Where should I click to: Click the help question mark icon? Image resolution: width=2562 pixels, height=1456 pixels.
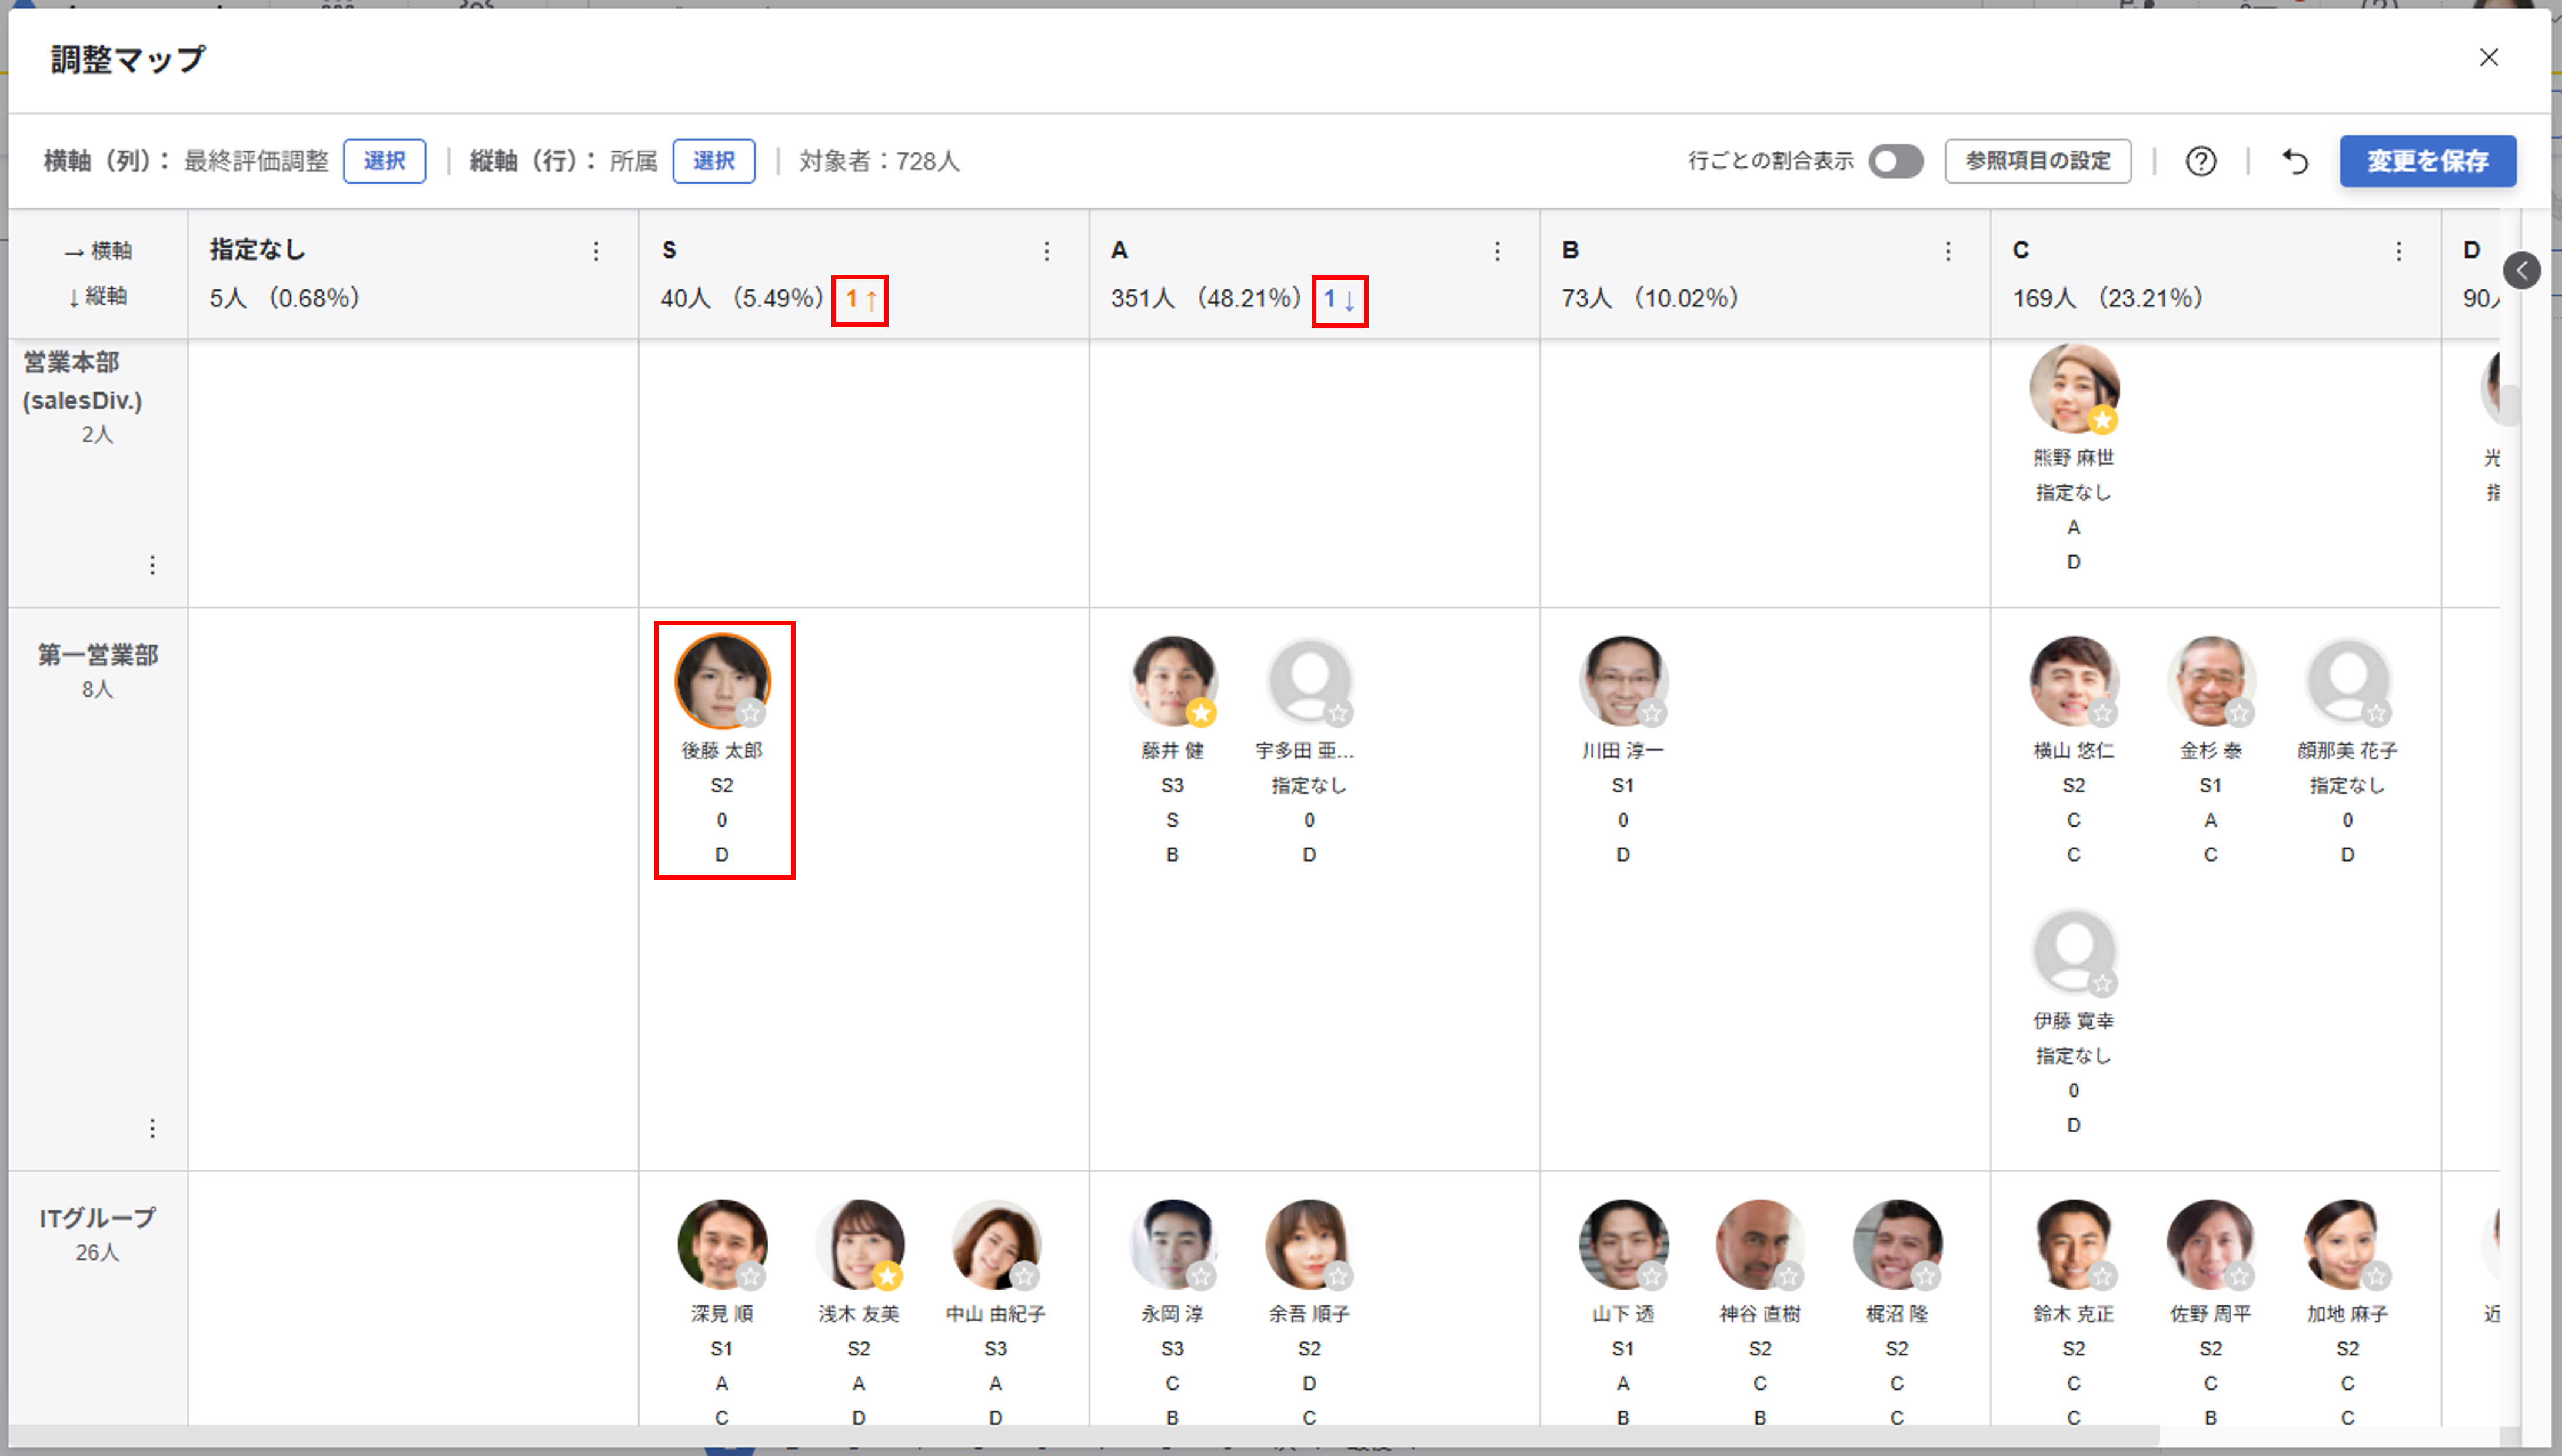2200,161
